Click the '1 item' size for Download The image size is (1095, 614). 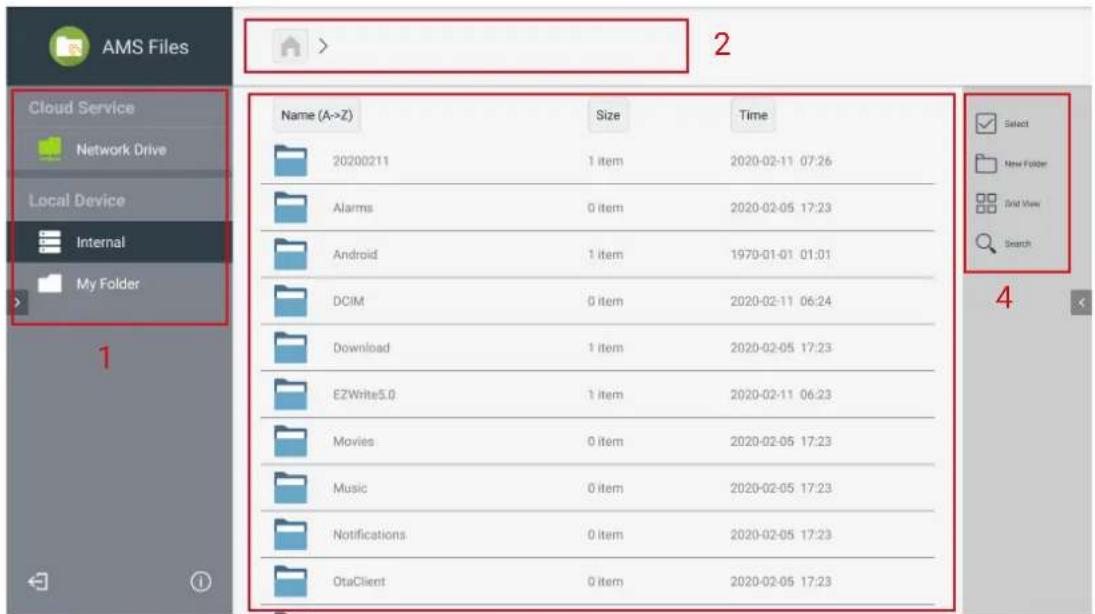coord(605,347)
